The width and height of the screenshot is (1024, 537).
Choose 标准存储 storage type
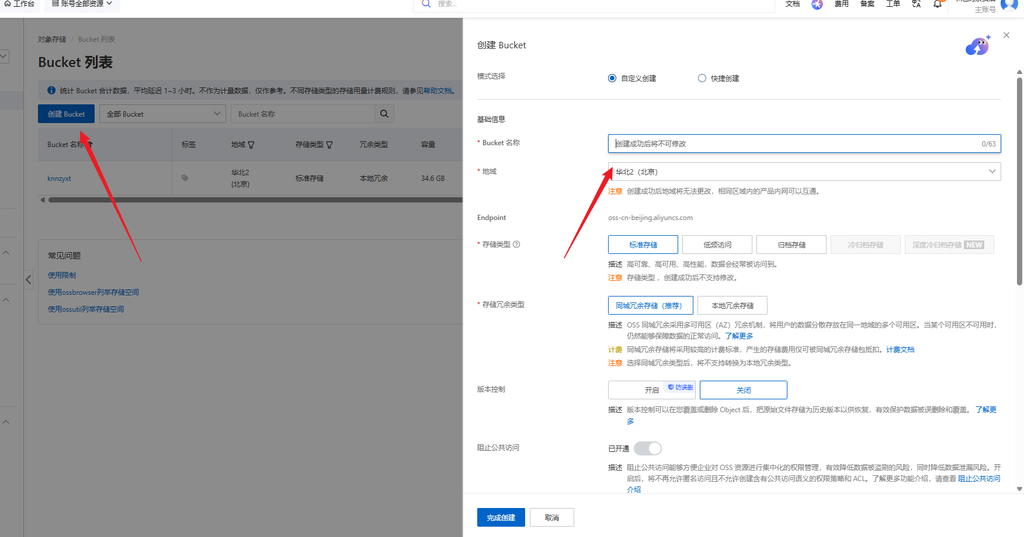(x=643, y=244)
